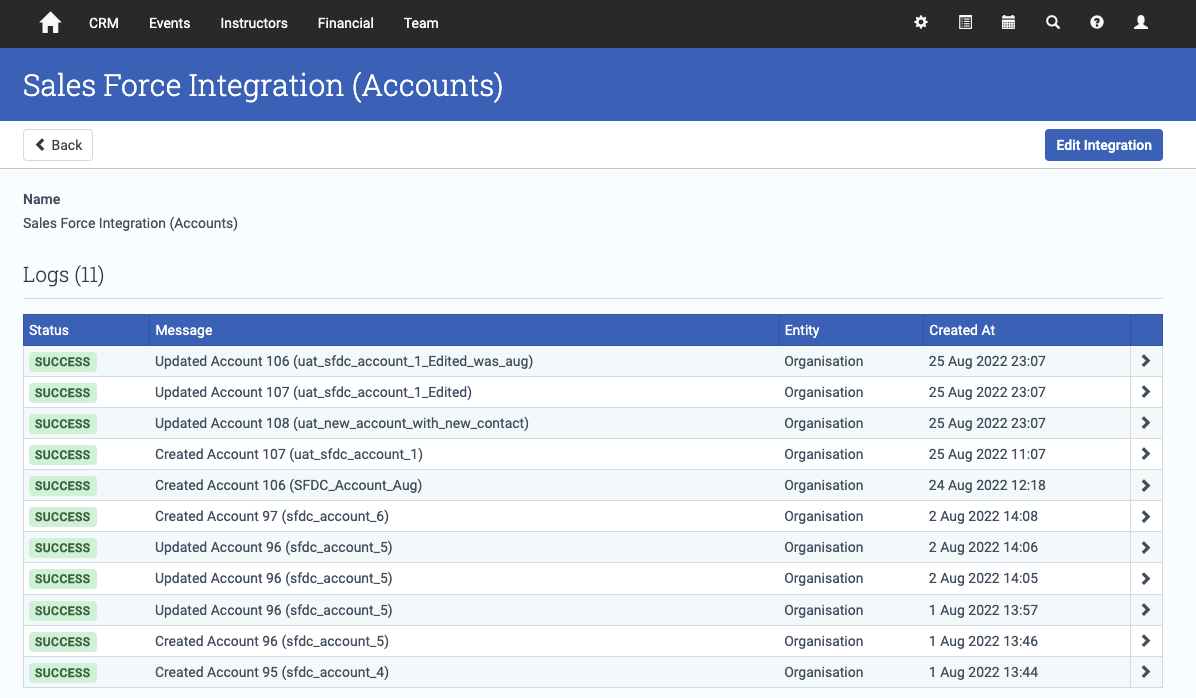The width and height of the screenshot is (1196, 698).
Task: Click date '24 Aug 2022 12:18'
Action: coord(987,485)
